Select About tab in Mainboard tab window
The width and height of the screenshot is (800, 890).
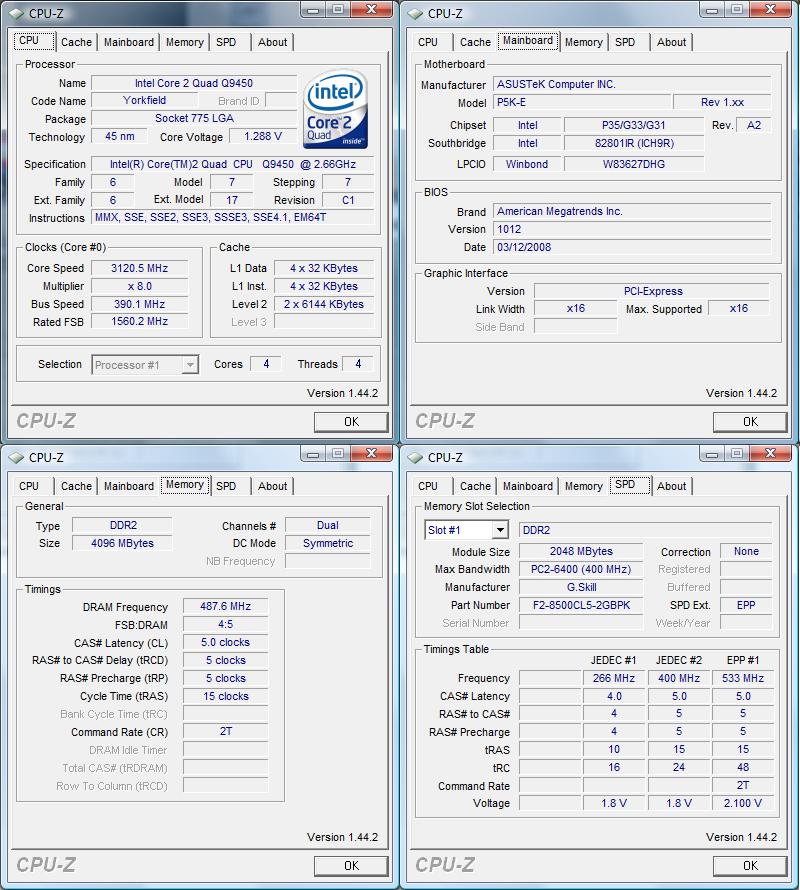(x=672, y=42)
